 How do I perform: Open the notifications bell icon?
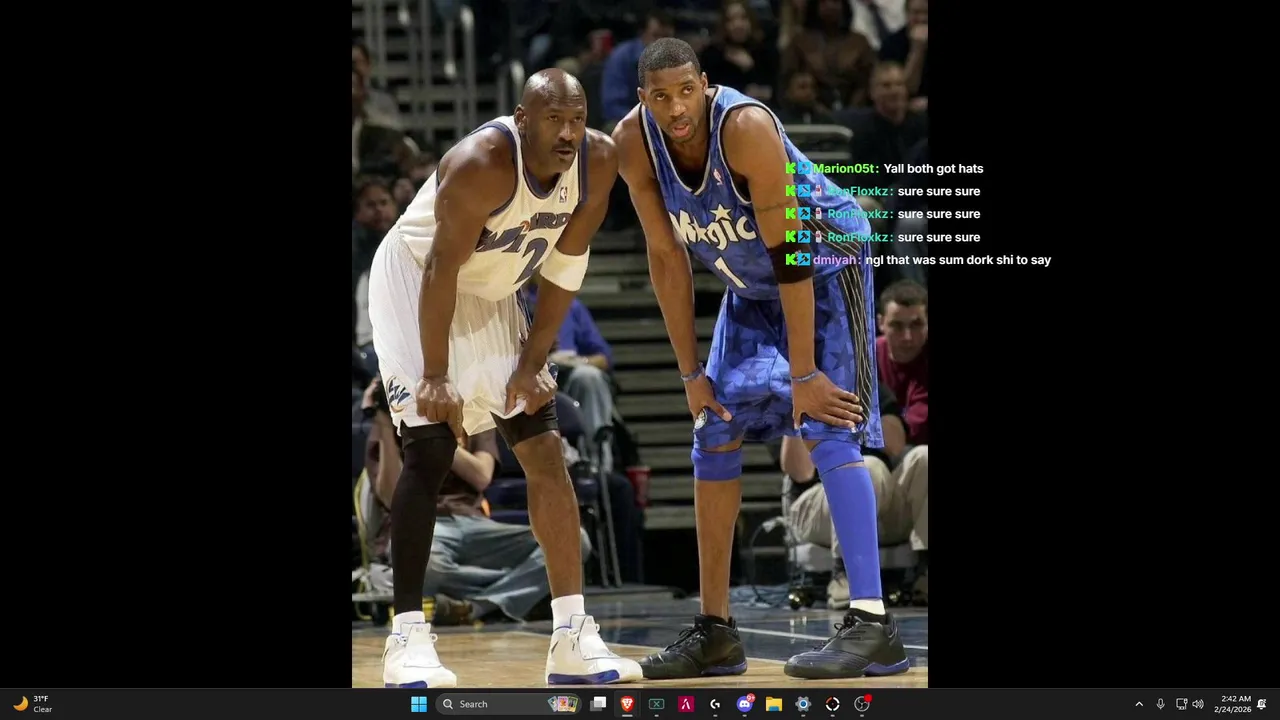1262,704
